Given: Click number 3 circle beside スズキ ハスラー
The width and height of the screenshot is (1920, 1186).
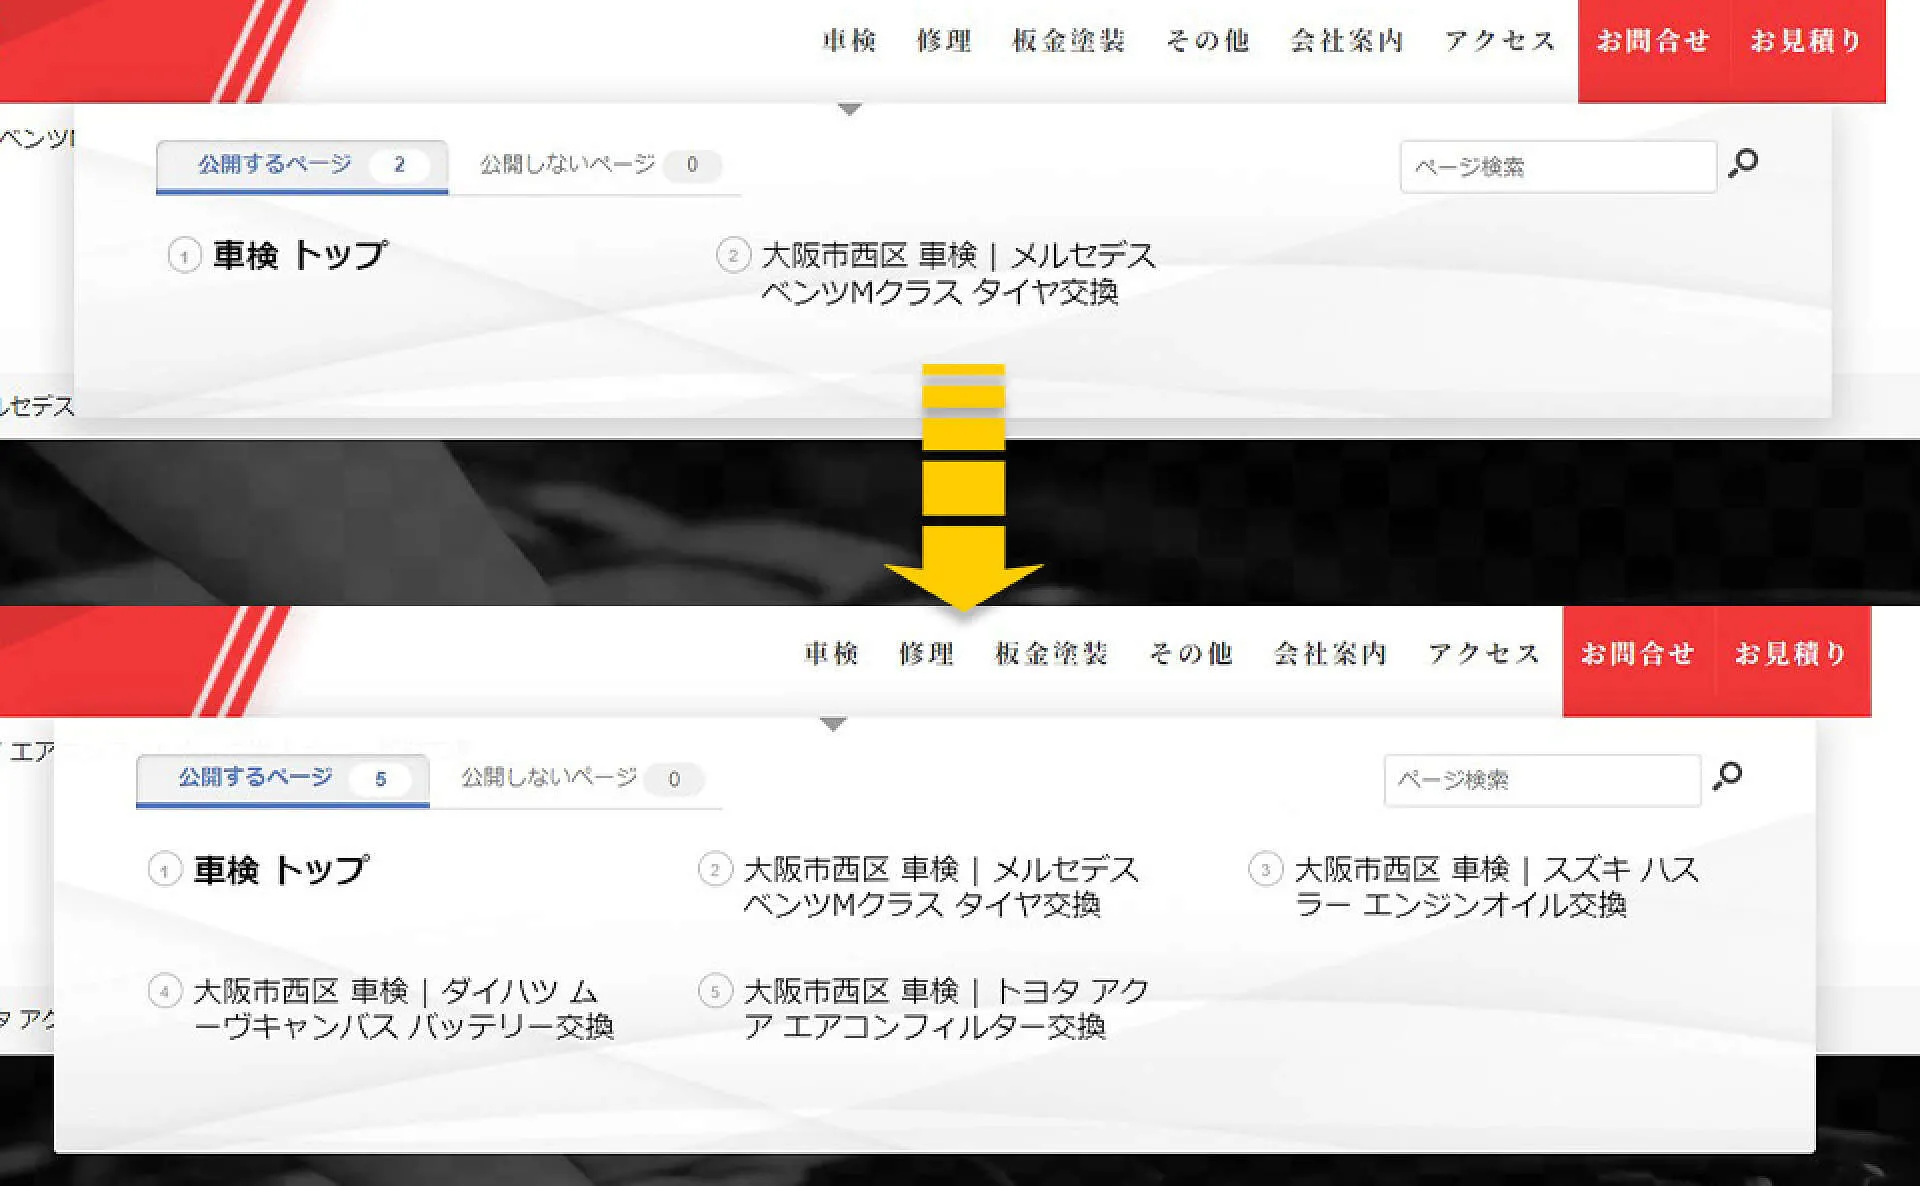Looking at the screenshot, I should [x=1265, y=868].
